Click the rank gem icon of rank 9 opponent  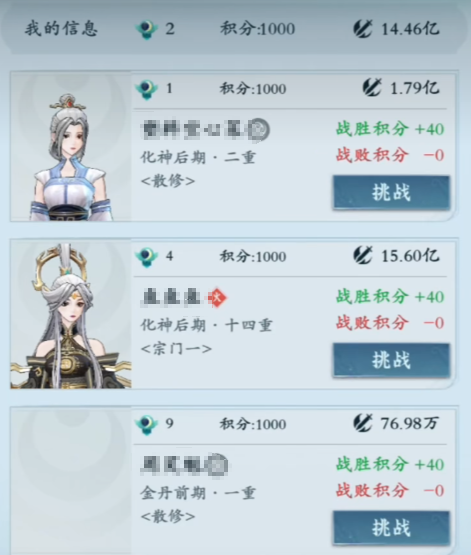click(x=147, y=424)
